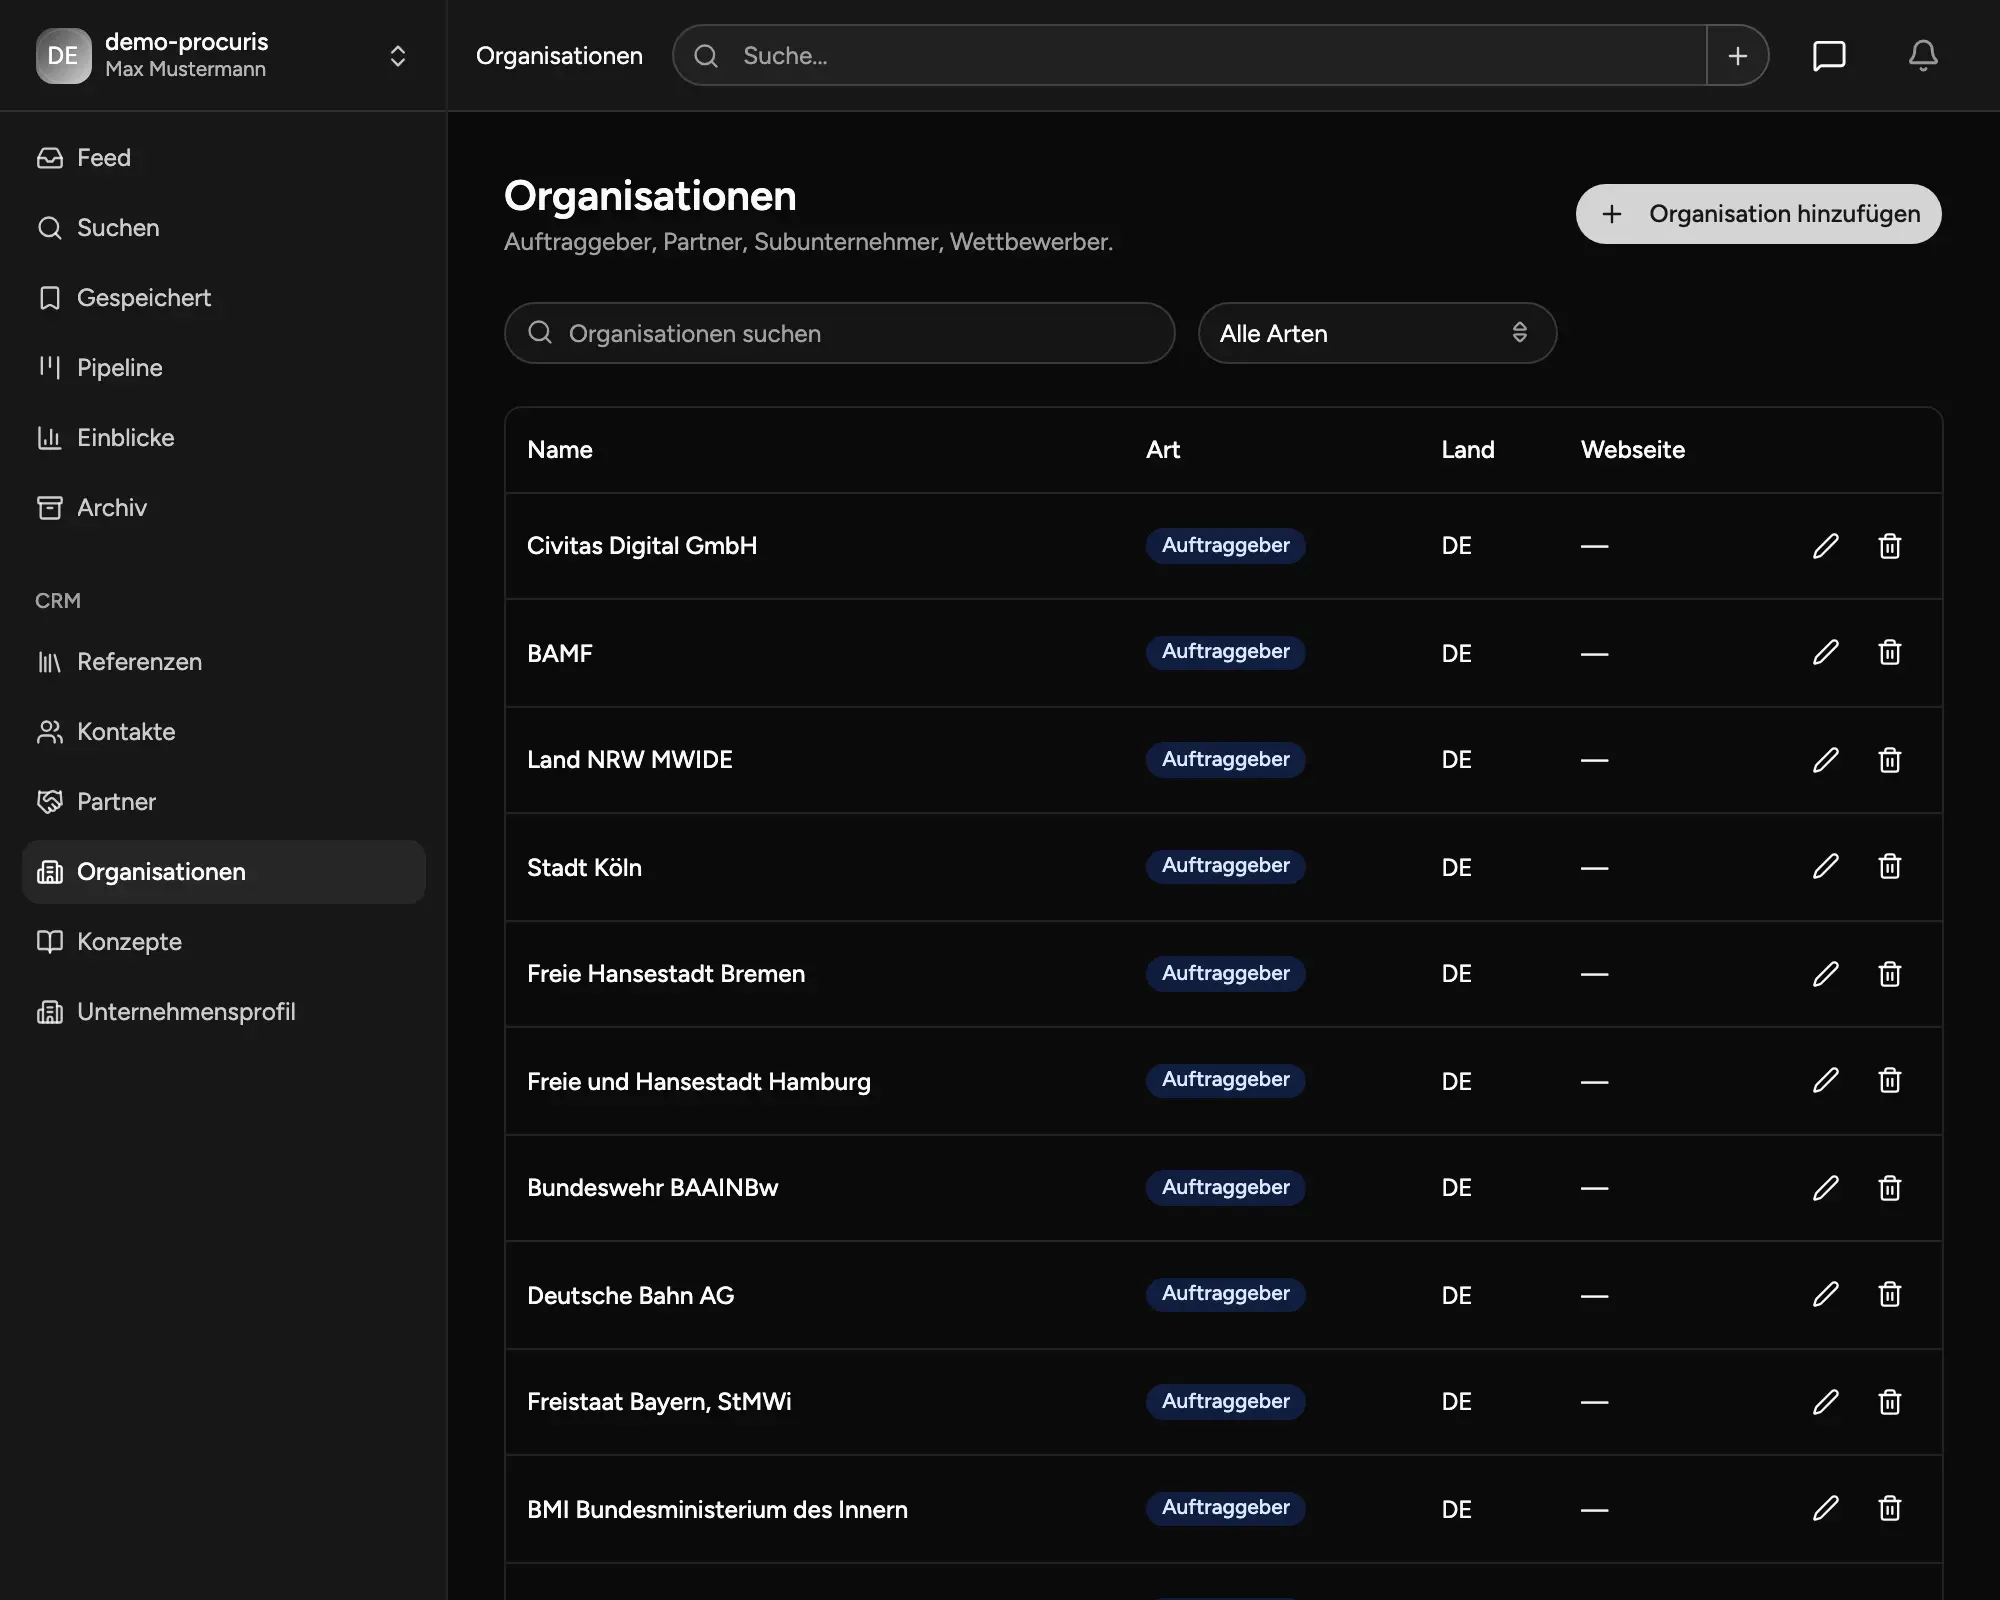Select the BAMF name cell
Screen dimensions: 2000x1600
tap(560, 653)
